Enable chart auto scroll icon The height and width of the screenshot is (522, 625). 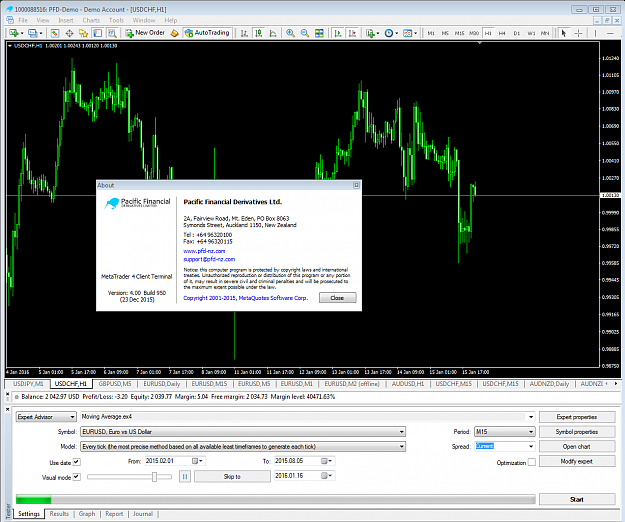[338, 33]
